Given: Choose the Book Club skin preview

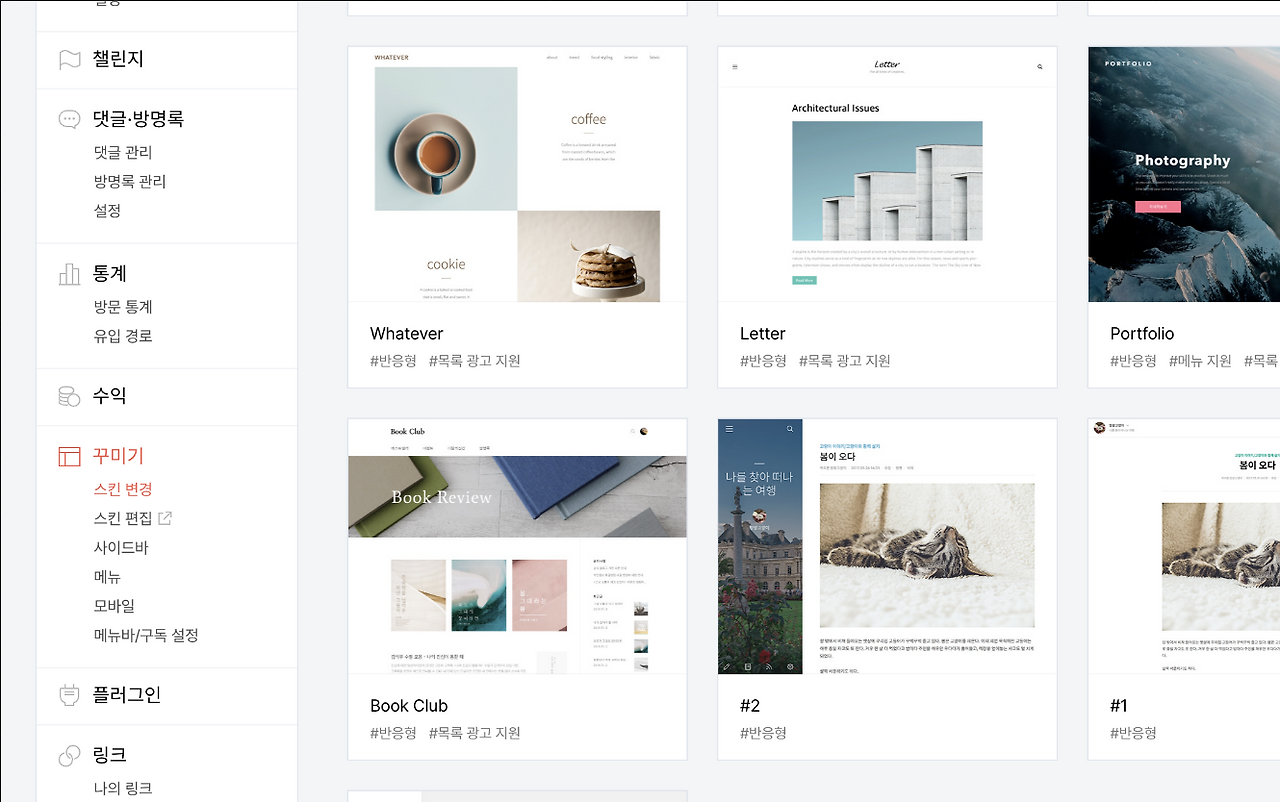Looking at the screenshot, I should pos(517,546).
